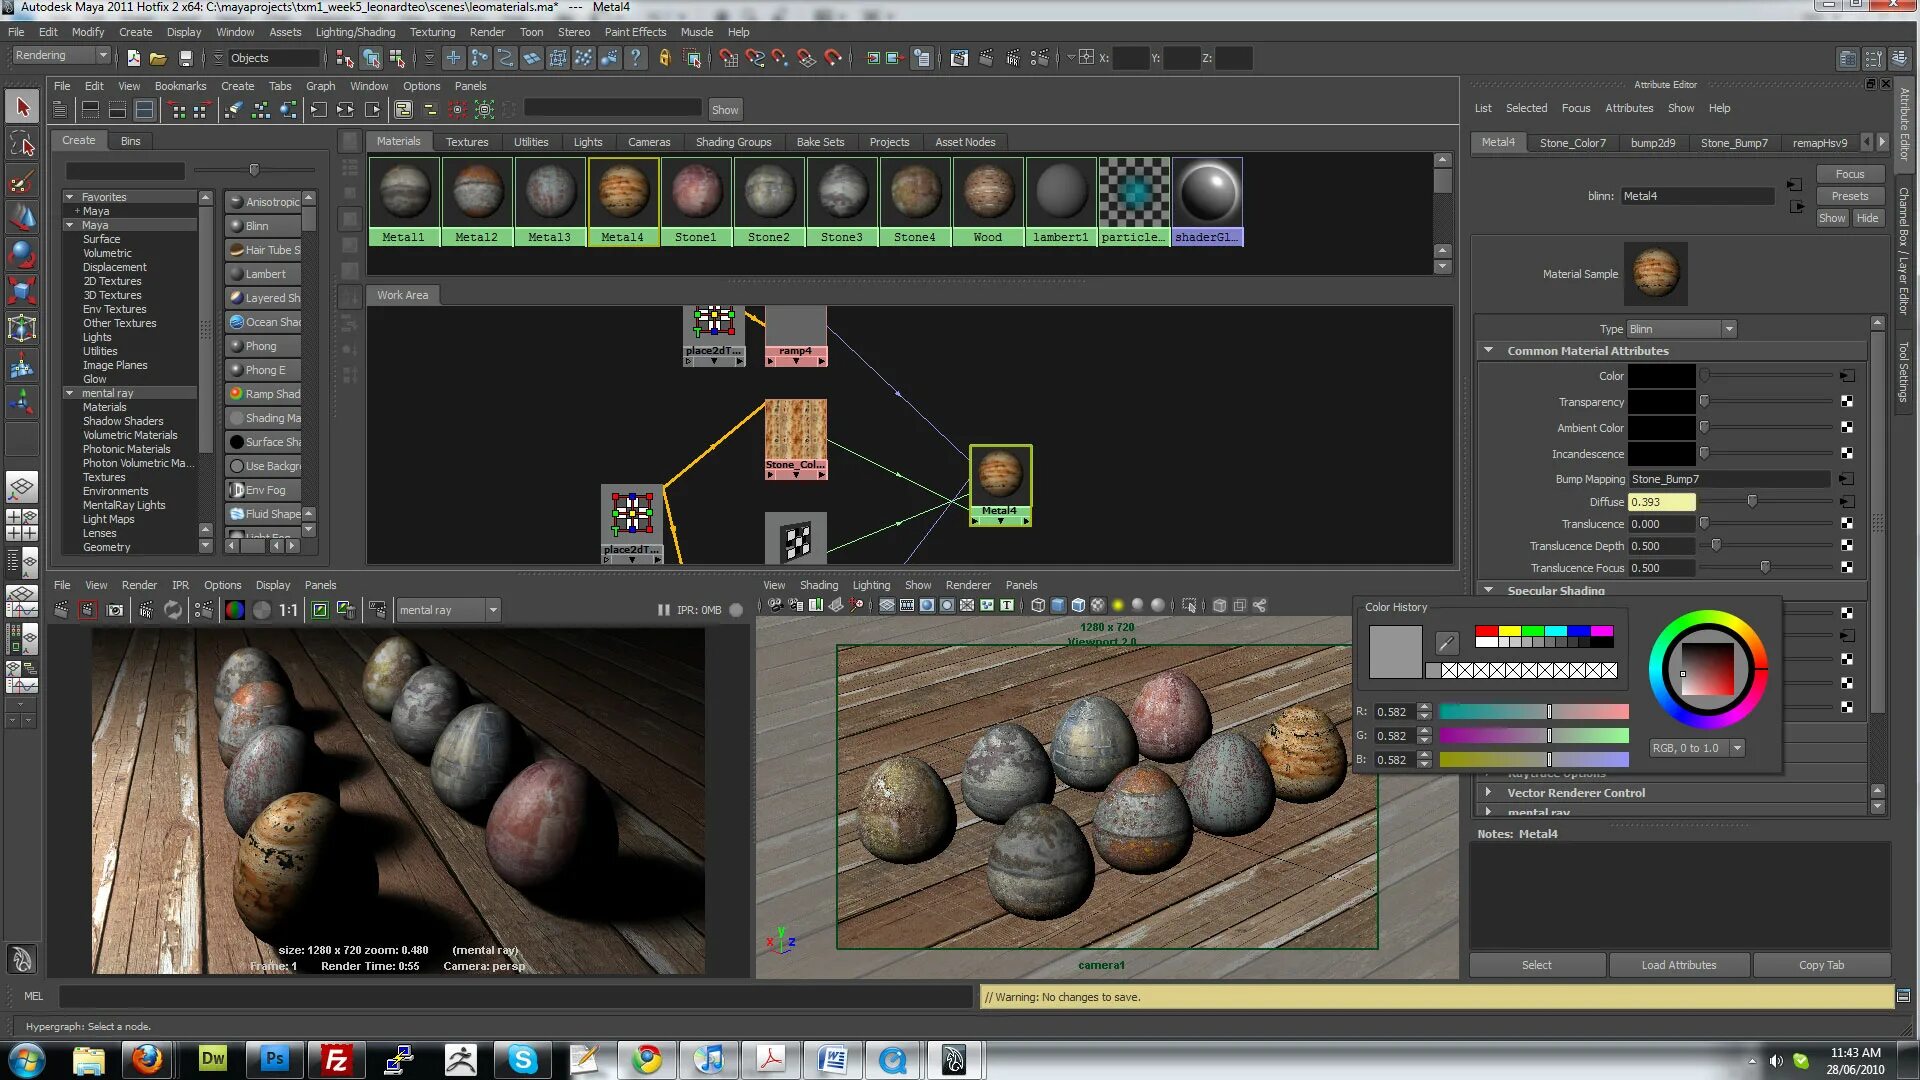
Task: Toggle display RGB channels icon in Render View
Action: tap(234, 610)
